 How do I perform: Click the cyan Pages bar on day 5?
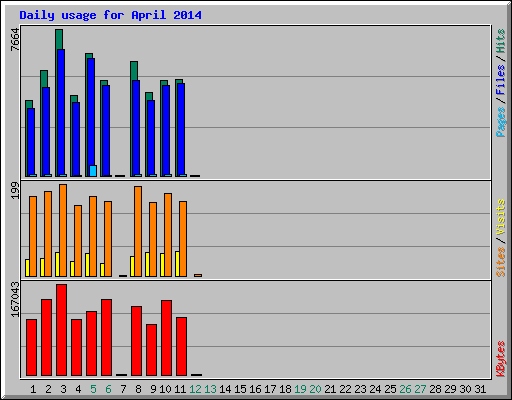[93, 171]
